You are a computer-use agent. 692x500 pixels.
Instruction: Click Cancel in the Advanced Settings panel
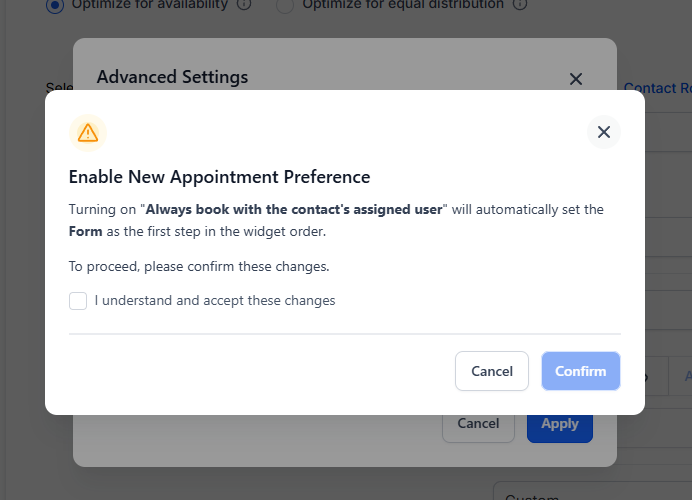pyautogui.click(x=477, y=424)
